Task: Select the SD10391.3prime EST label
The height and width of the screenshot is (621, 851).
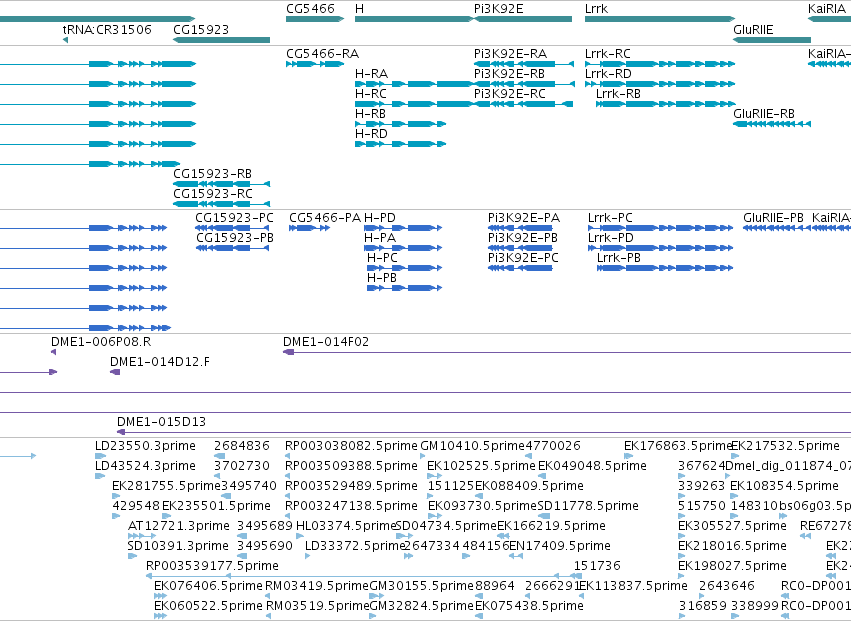Action: click(178, 546)
